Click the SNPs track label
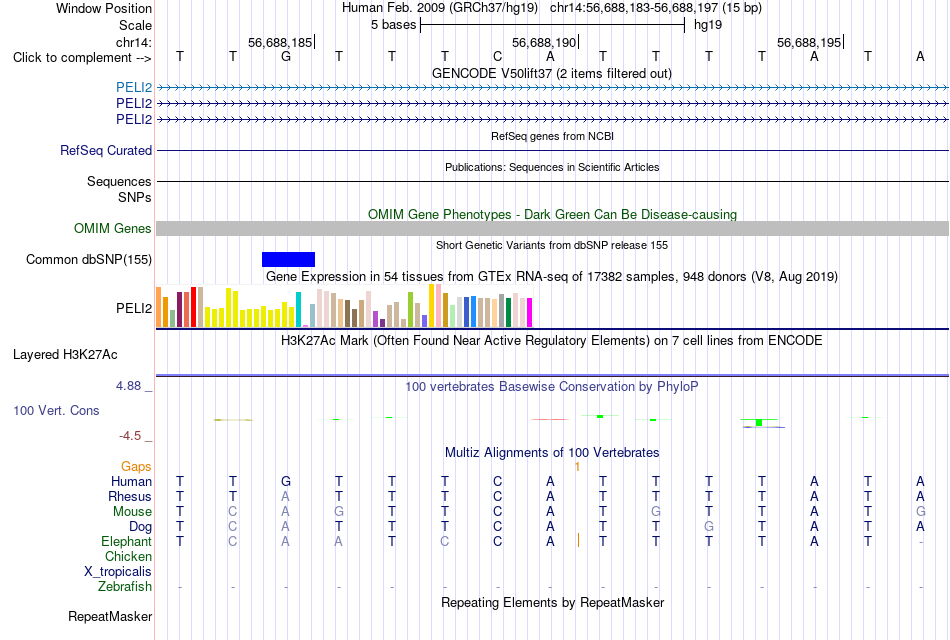 (135, 197)
